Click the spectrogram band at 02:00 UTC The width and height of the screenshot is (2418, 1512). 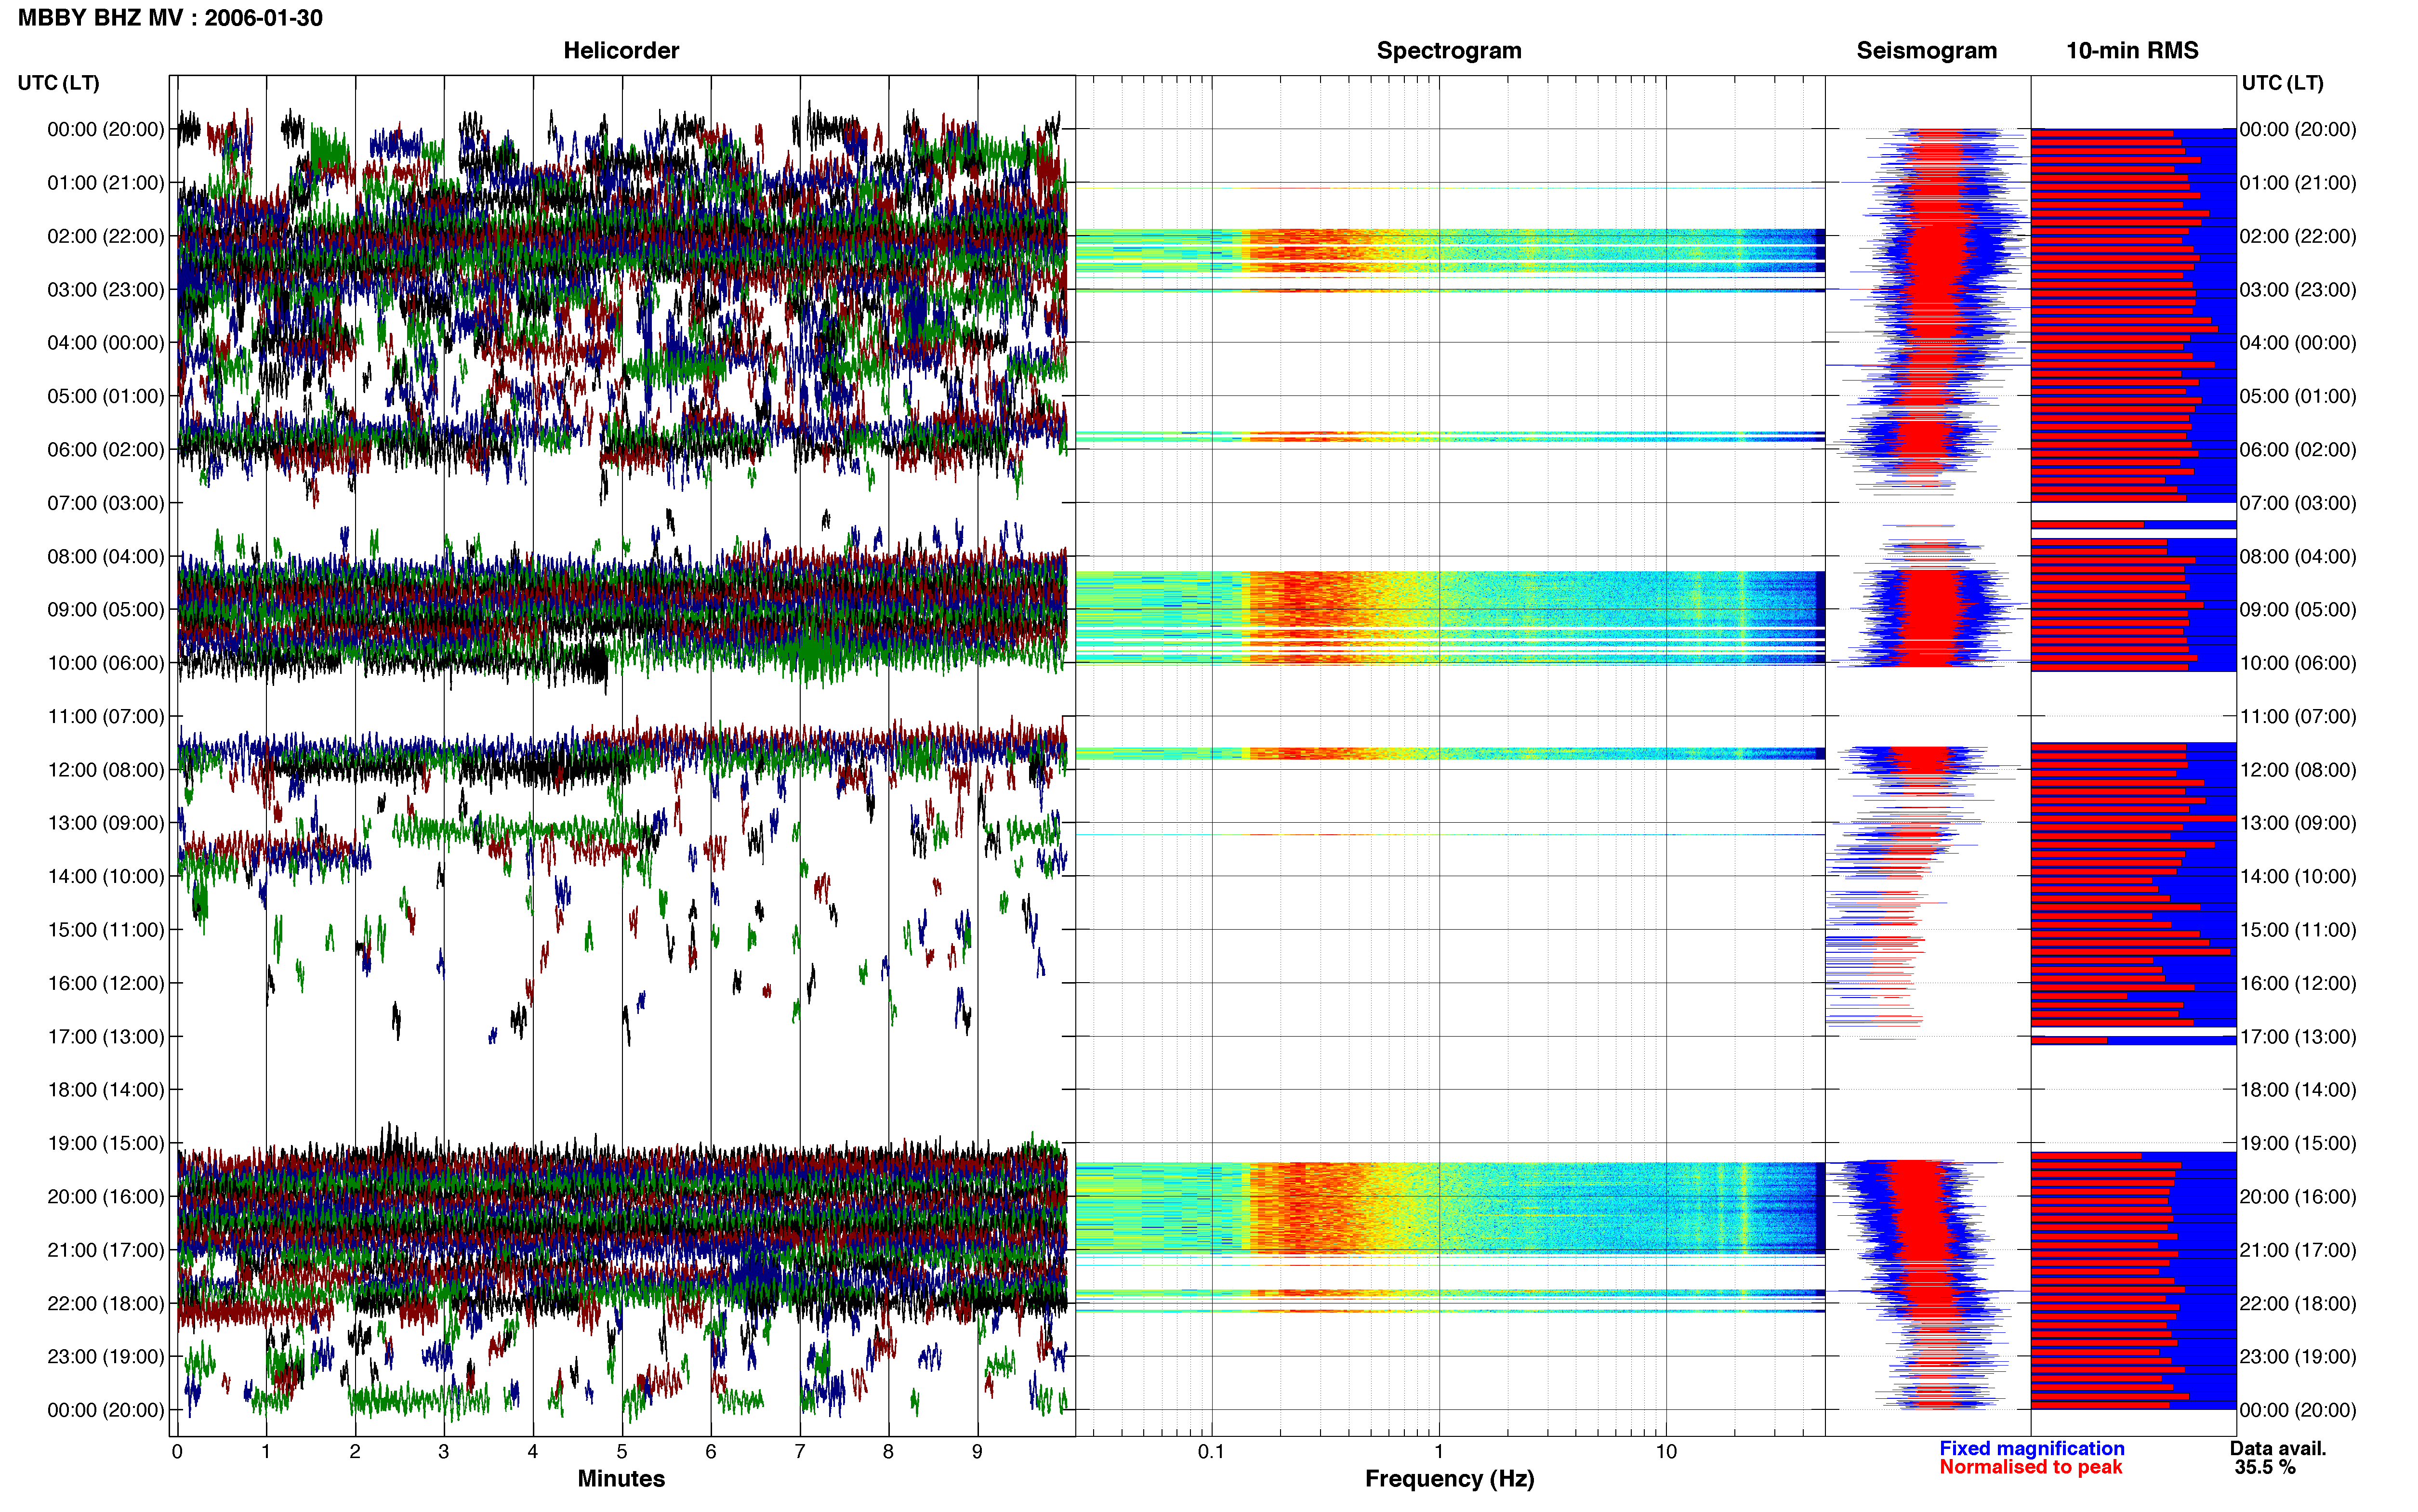[x=1450, y=250]
